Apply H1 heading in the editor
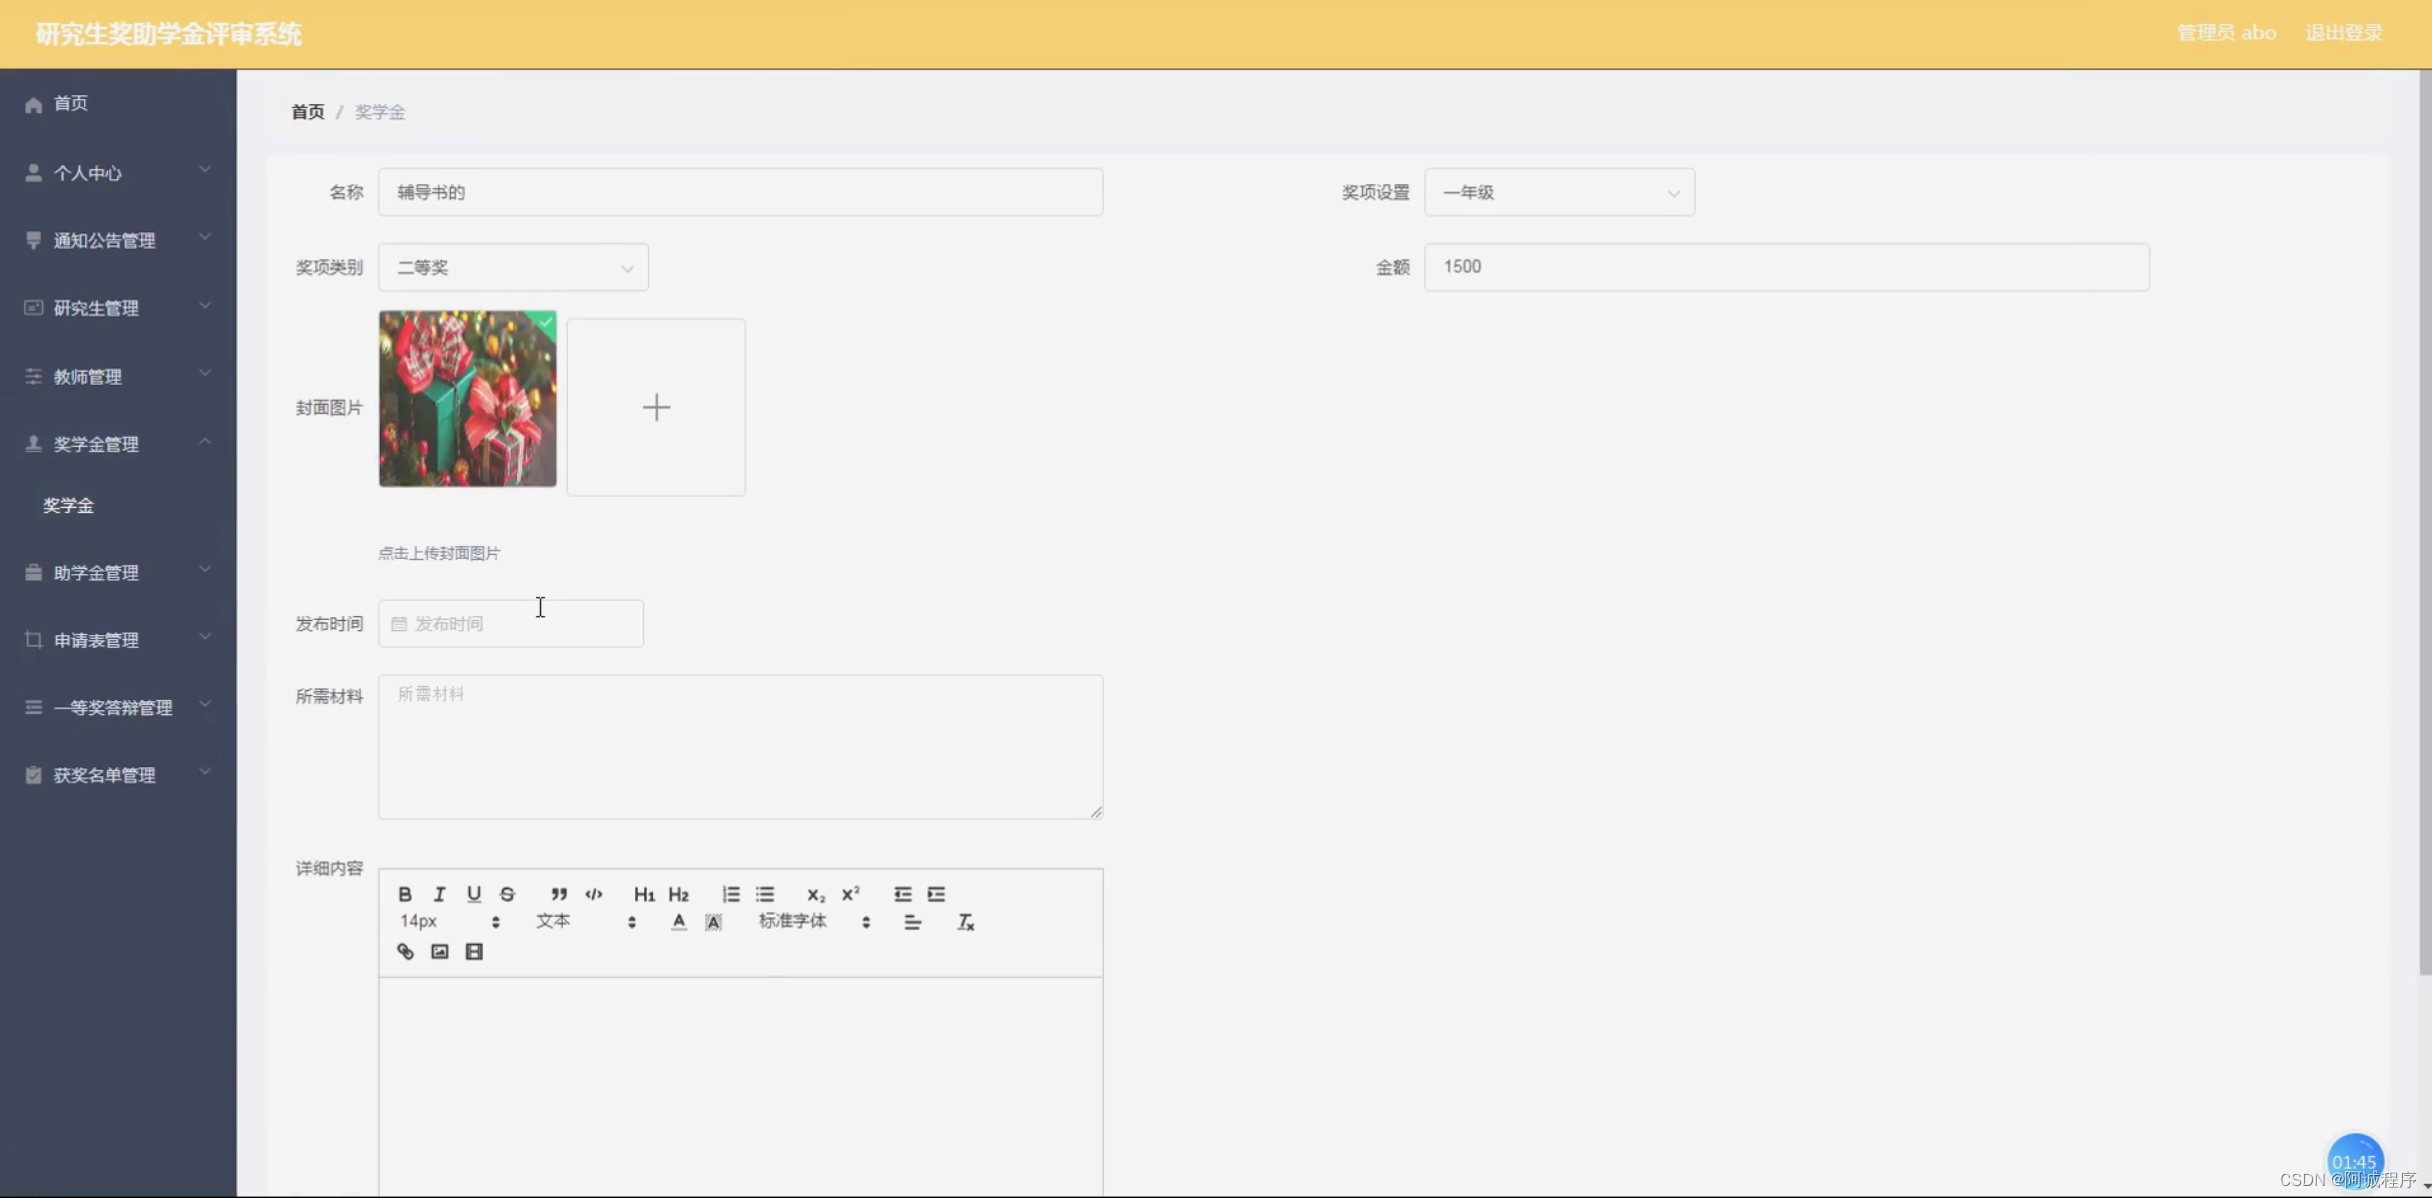This screenshot has height=1198, width=2432. pyautogui.click(x=644, y=894)
